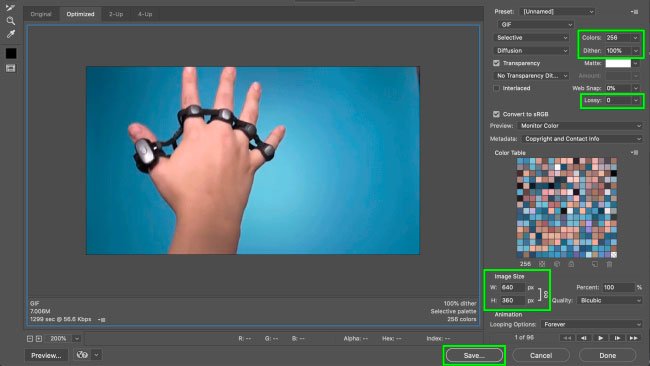Open the Color Table palette menu icon
The image size is (650, 366).
click(x=634, y=153)
